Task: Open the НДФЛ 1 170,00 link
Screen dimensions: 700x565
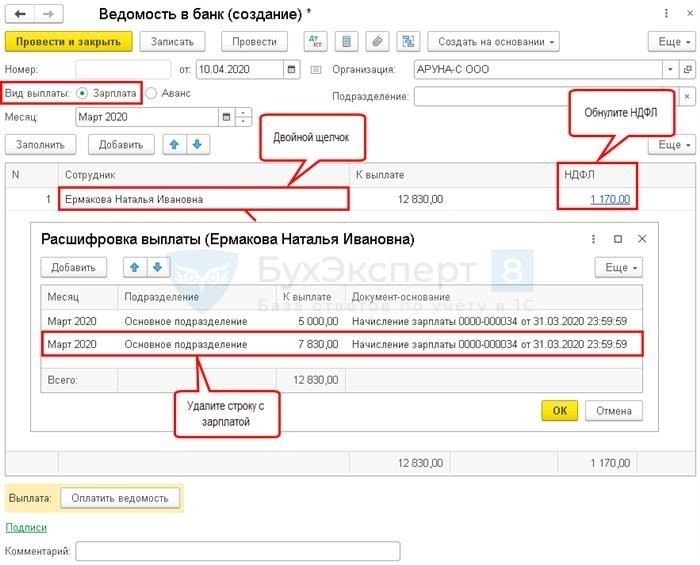Action: point(610,199)
